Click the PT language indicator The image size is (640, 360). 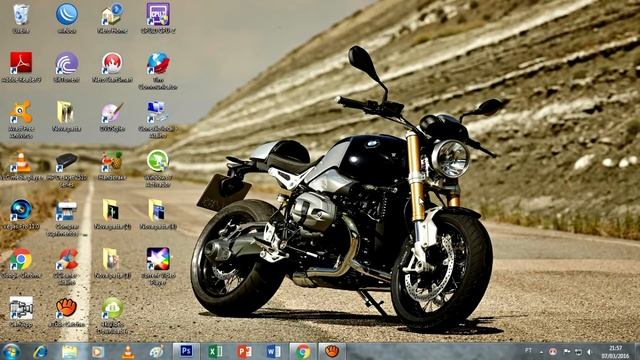click(528, 351)
